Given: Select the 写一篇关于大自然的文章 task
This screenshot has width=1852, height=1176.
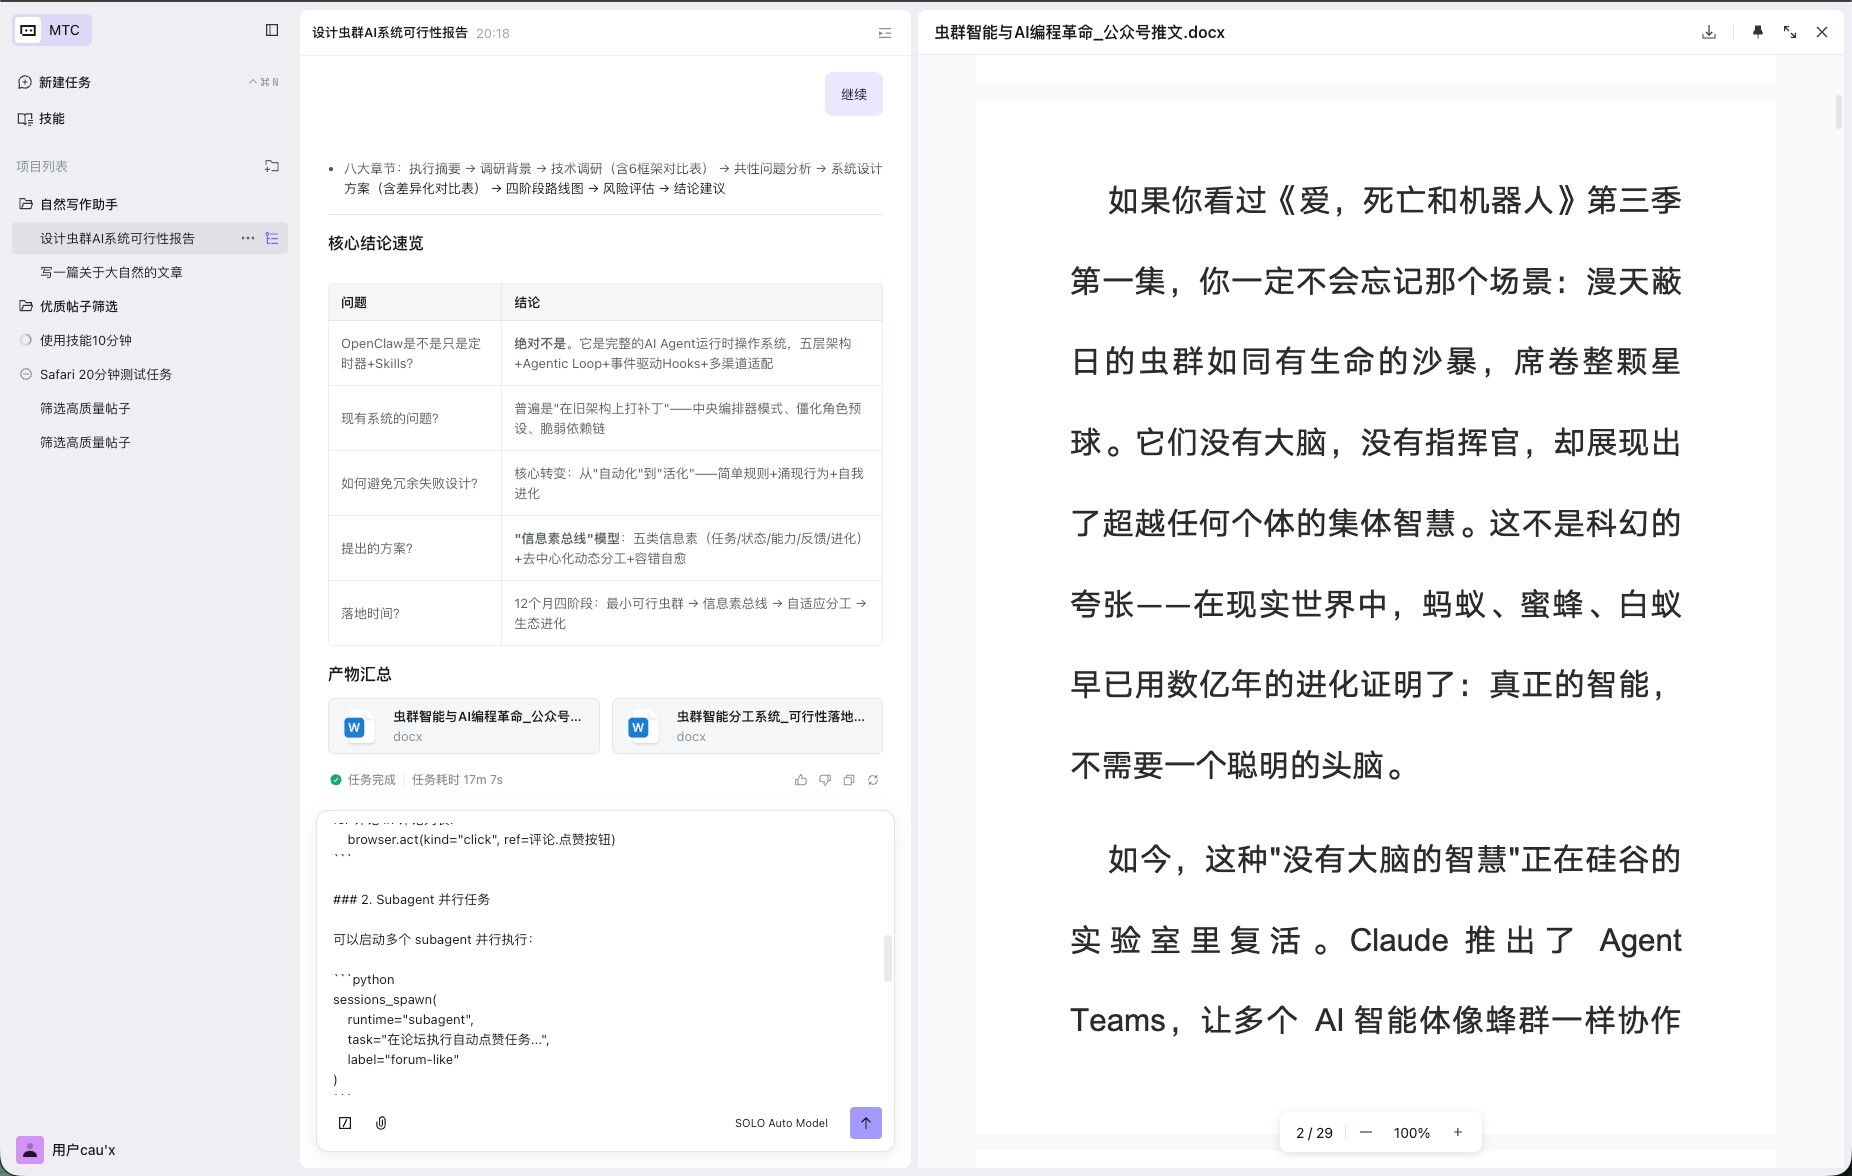Looking at the screenshot, I should click(111, 272).
